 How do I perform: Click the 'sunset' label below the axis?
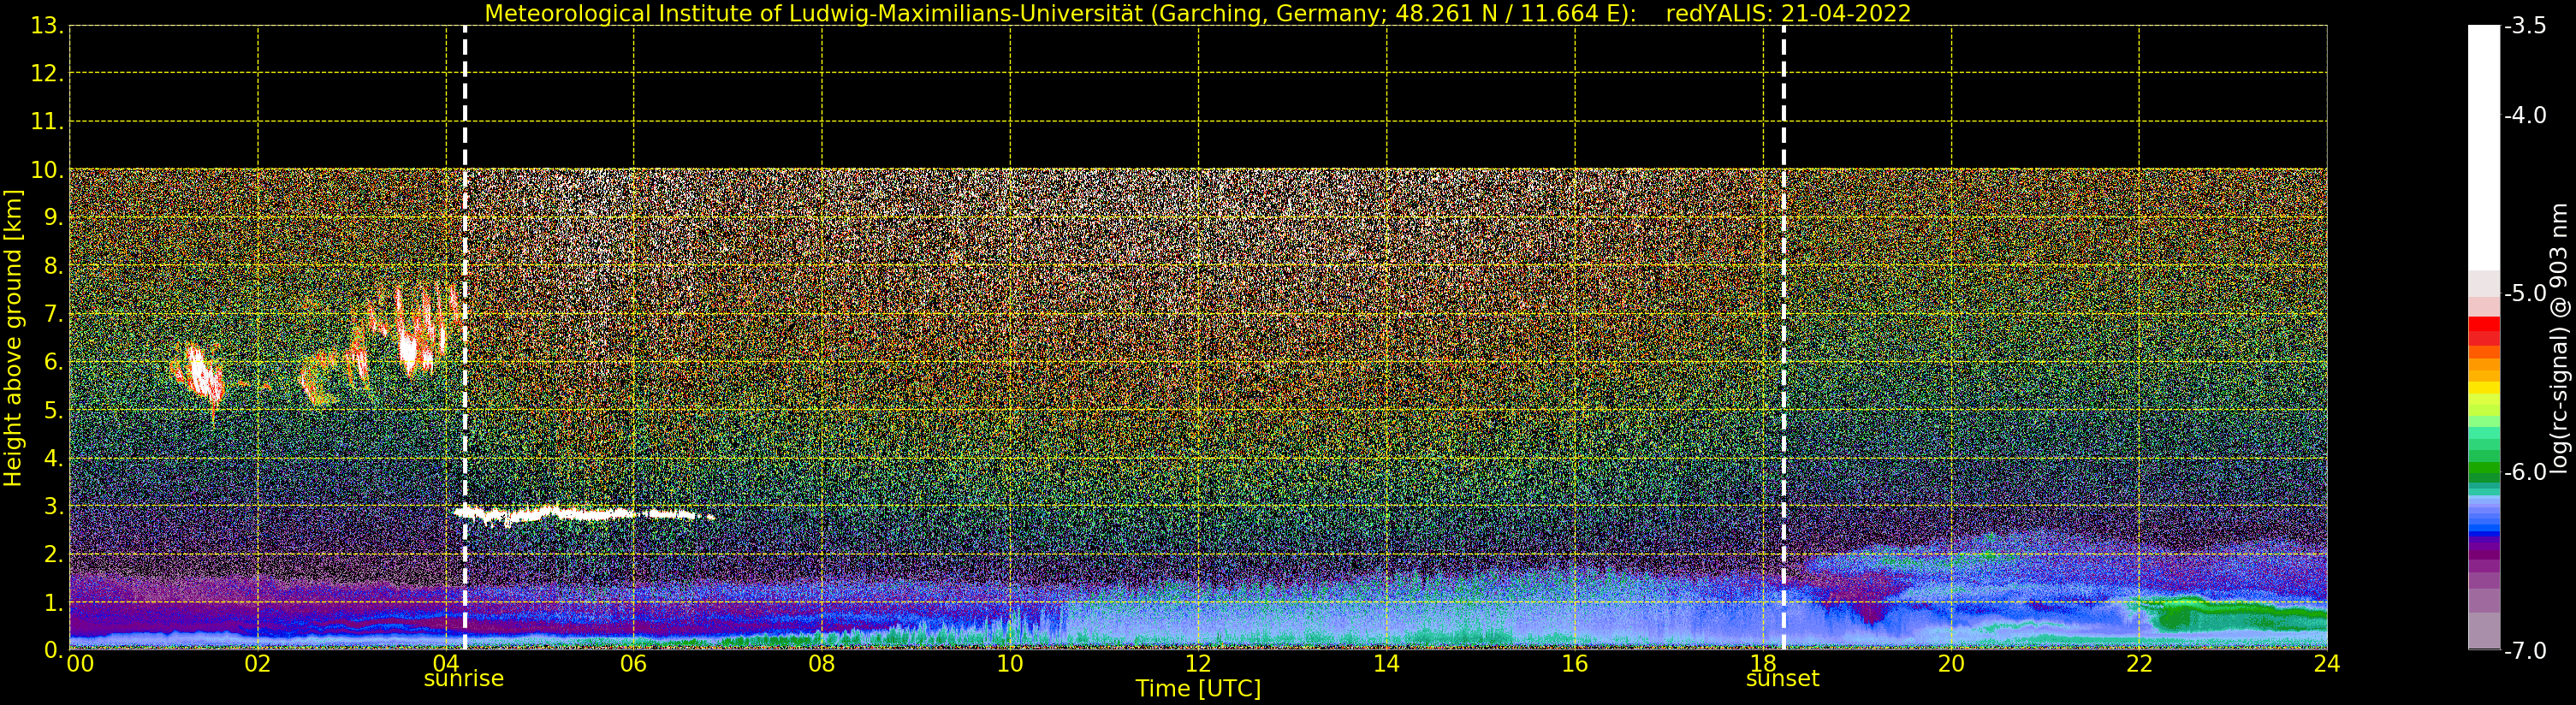(1783, 679)
